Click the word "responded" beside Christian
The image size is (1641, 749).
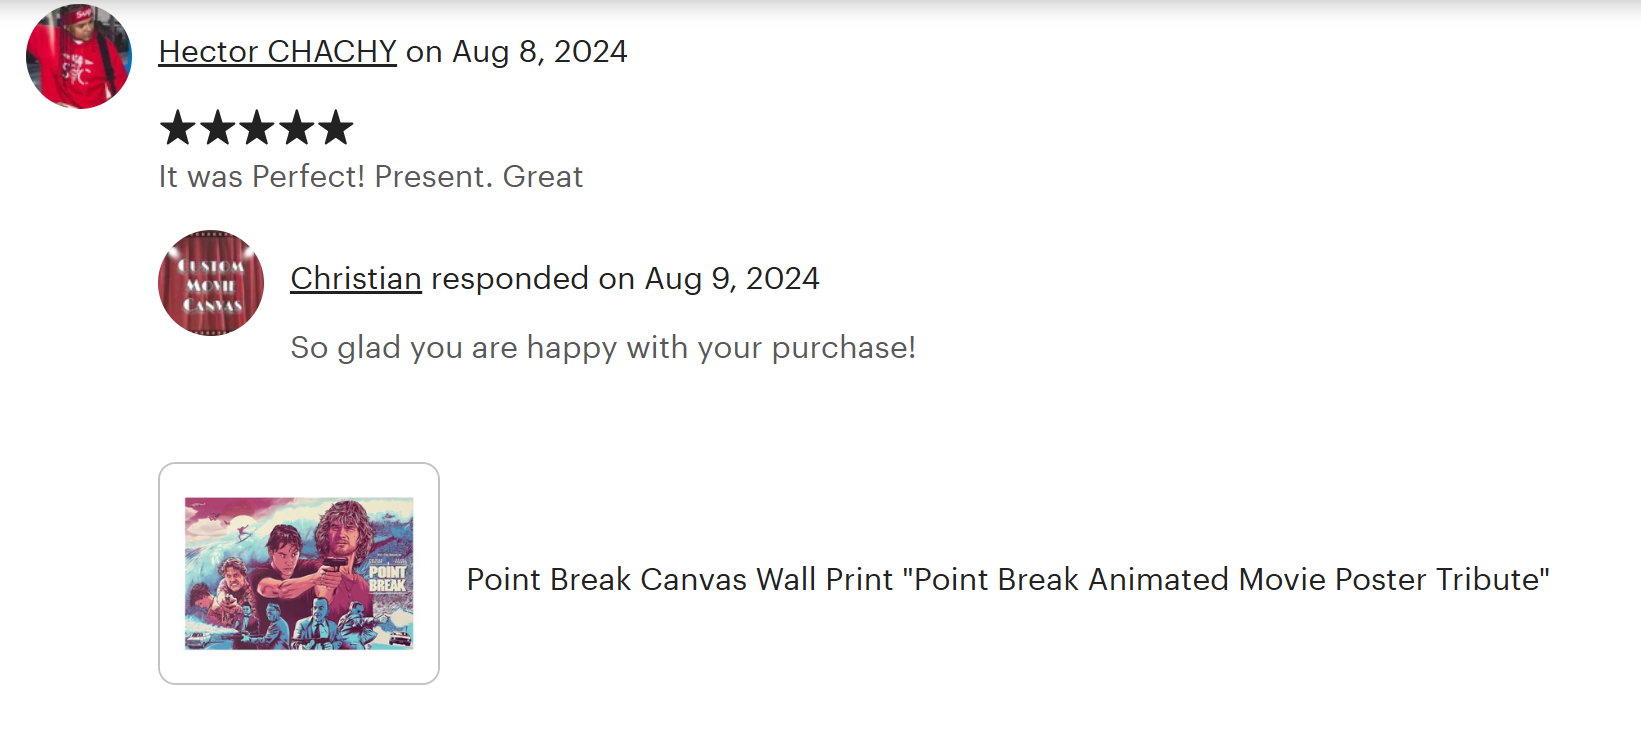click(509, 278)
